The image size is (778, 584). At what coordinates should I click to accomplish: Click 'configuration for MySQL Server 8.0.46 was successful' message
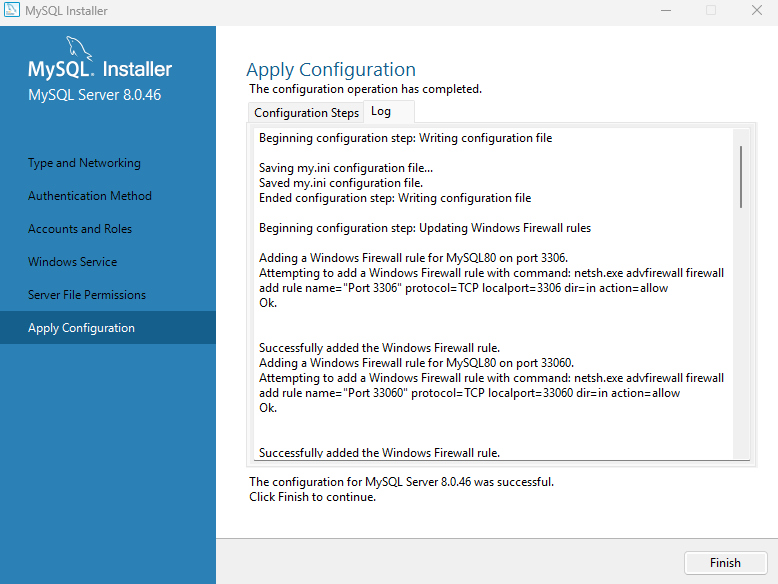(401, 482)
